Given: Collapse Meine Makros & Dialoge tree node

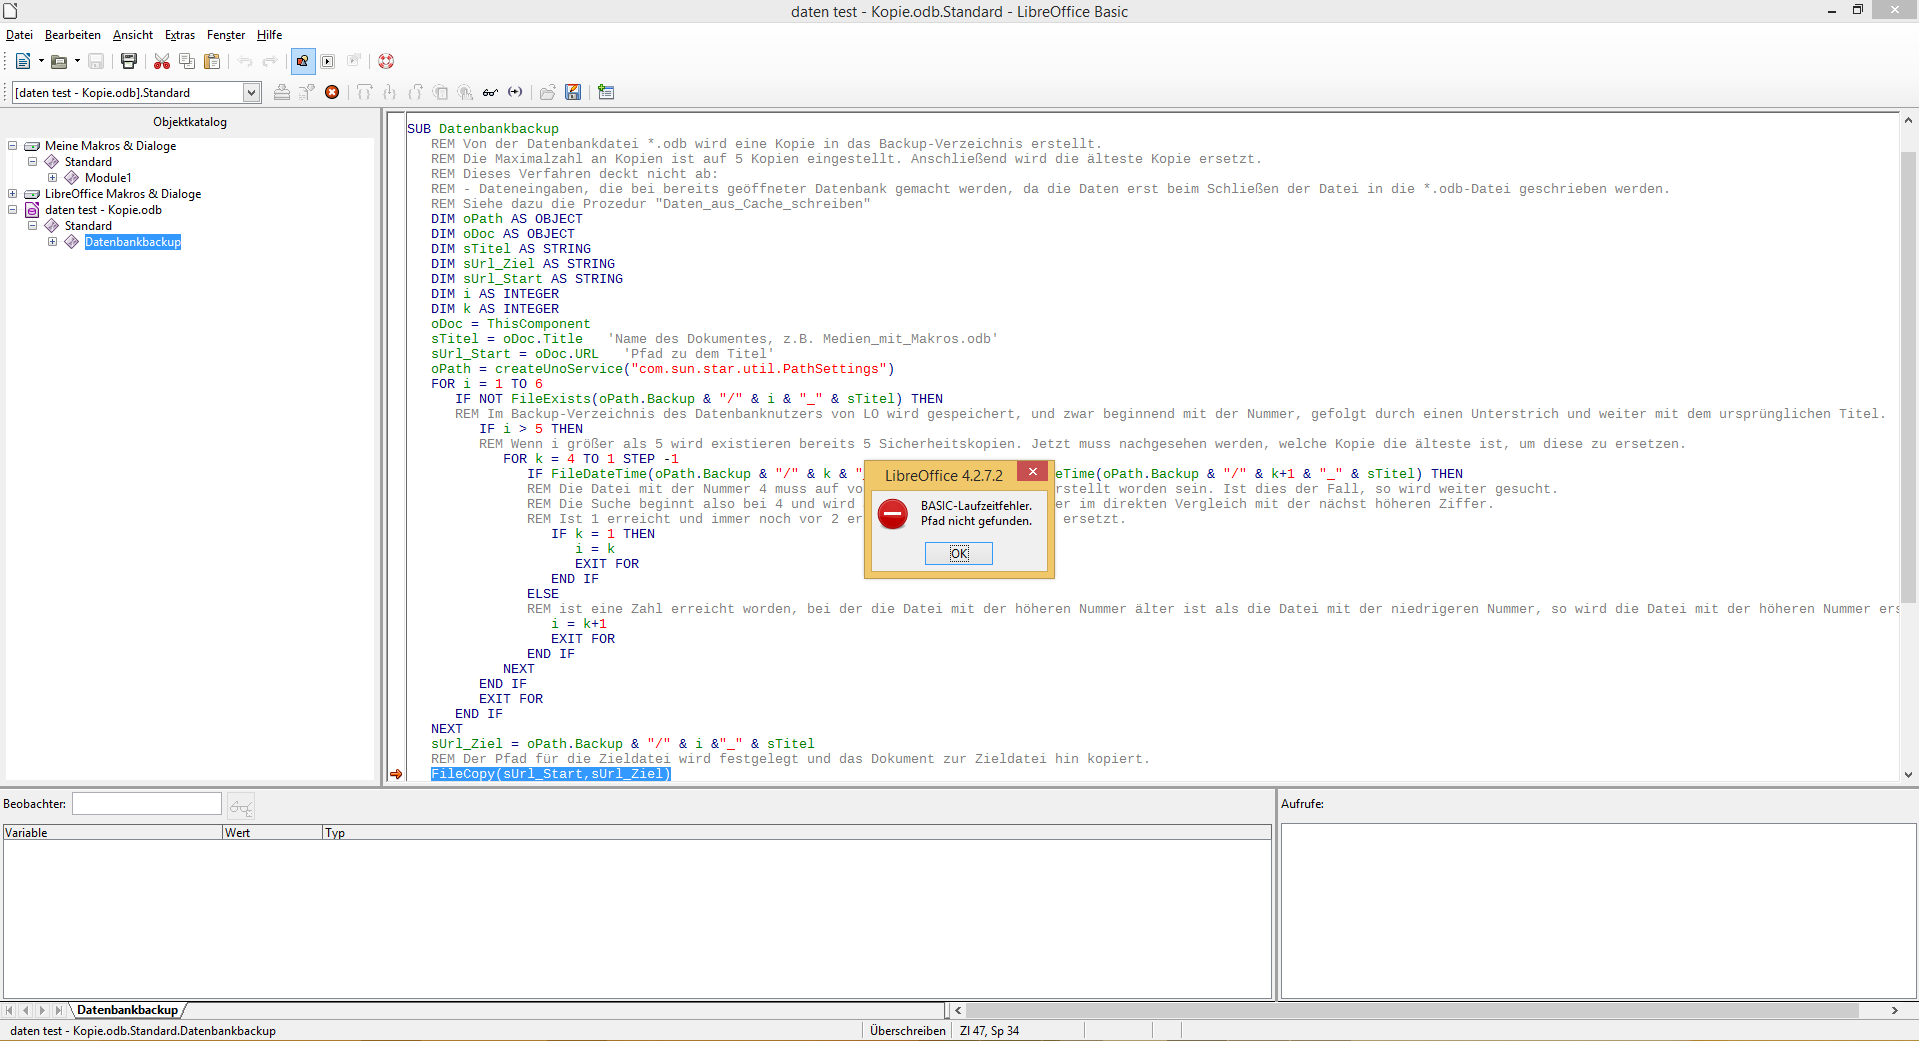Looking at the screenshot, I should coord(13,146).
